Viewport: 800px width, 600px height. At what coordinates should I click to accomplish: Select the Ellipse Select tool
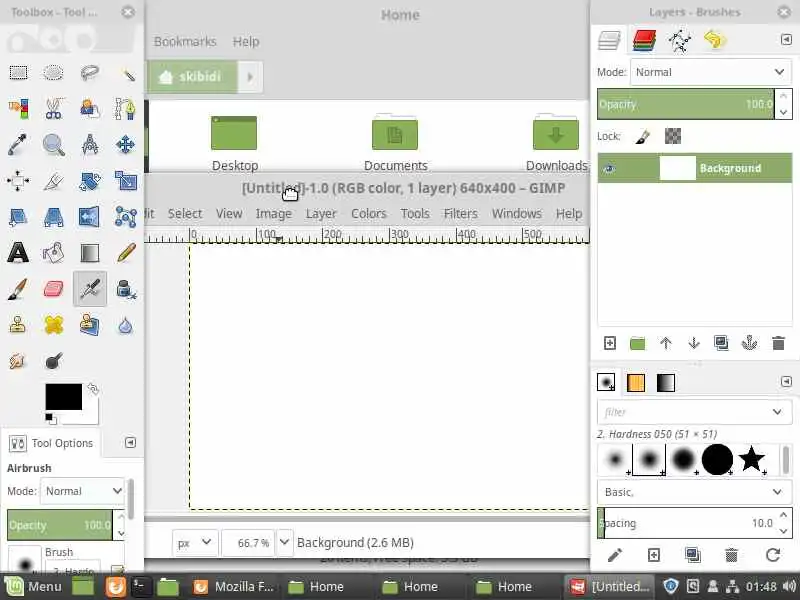(x=53, y=73)
